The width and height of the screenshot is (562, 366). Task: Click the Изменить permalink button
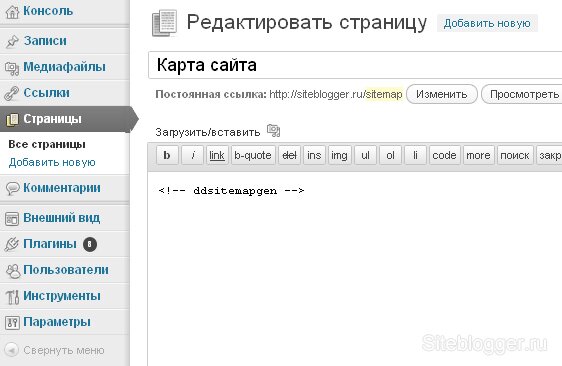(442, 94)
